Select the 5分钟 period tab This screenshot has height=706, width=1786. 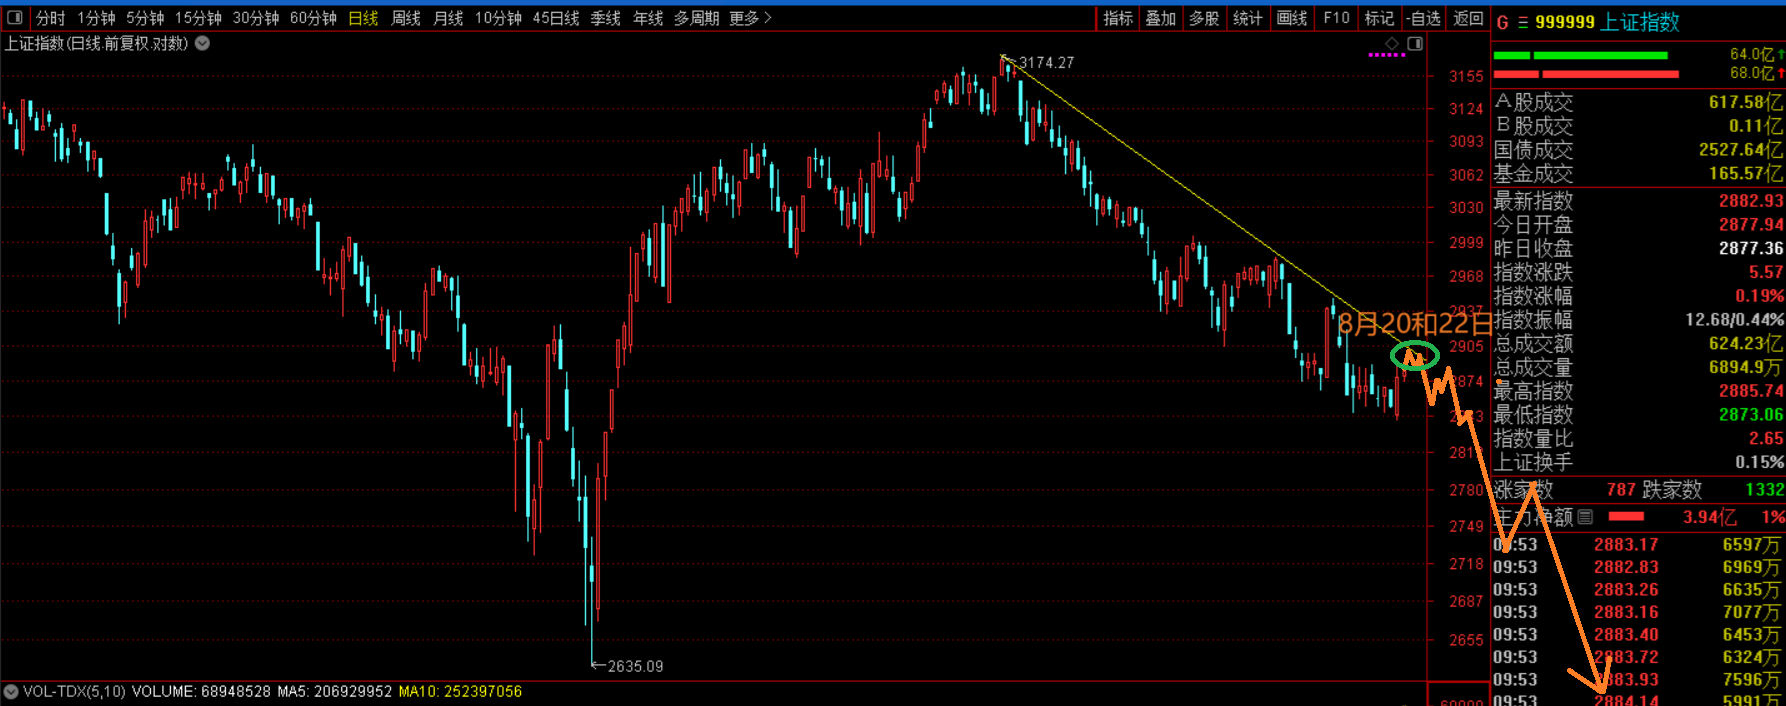coord(145,18)
